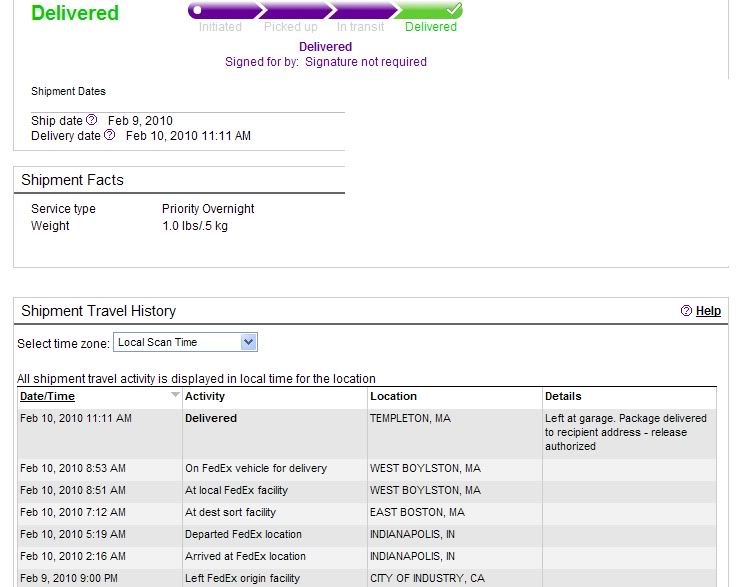This screenshot has height=587, width=737.
Task: Select the Delivered TEMPLETON, MA history row
Action: pyautogui.click(x=367, y=434)
